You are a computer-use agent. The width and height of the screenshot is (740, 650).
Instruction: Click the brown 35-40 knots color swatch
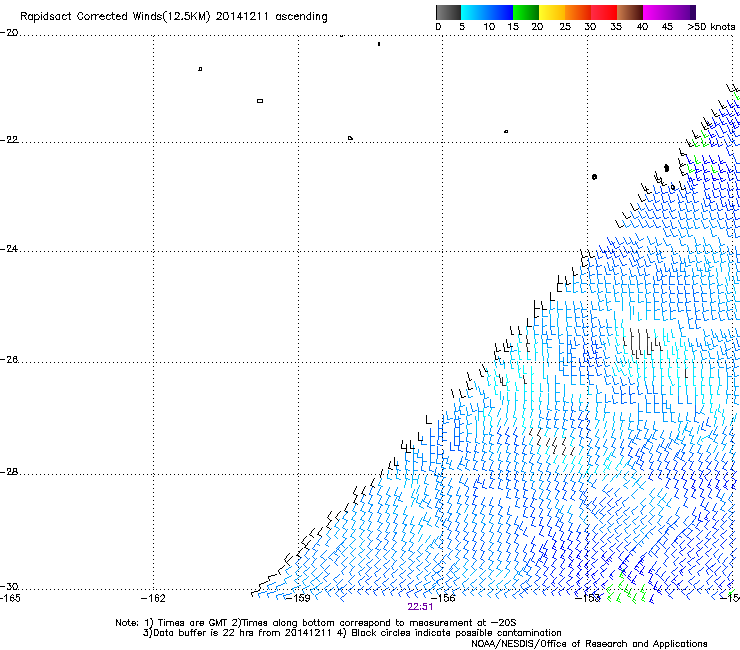[x=630, y=12]
